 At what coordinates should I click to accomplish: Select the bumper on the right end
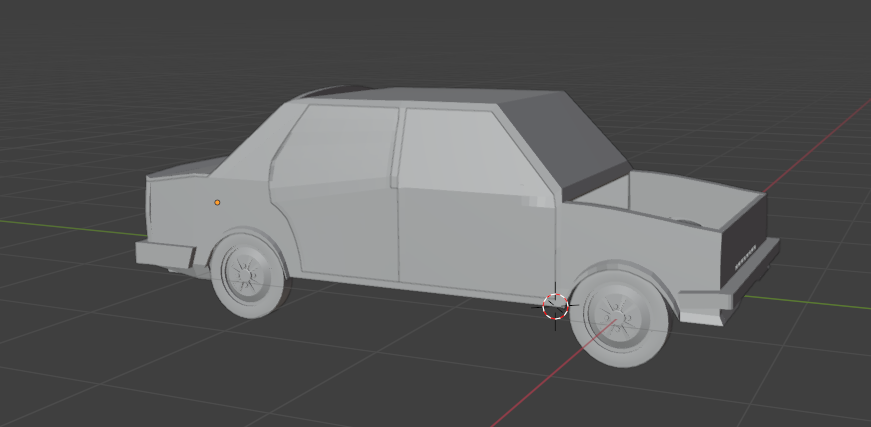pyautogui.click(x=740, y=290)
